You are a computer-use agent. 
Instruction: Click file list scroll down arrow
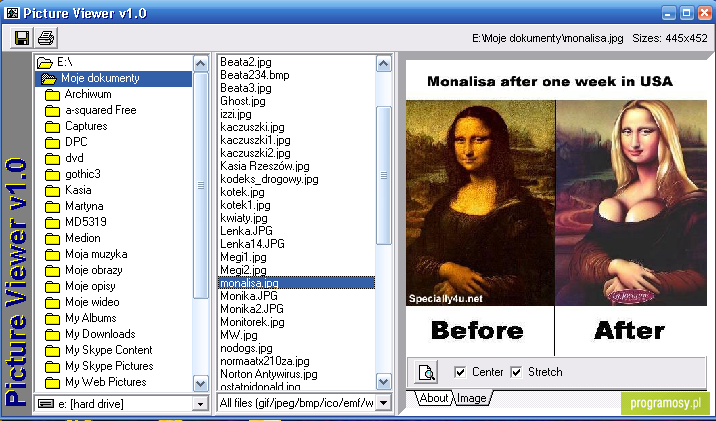[x=384, y=381]
